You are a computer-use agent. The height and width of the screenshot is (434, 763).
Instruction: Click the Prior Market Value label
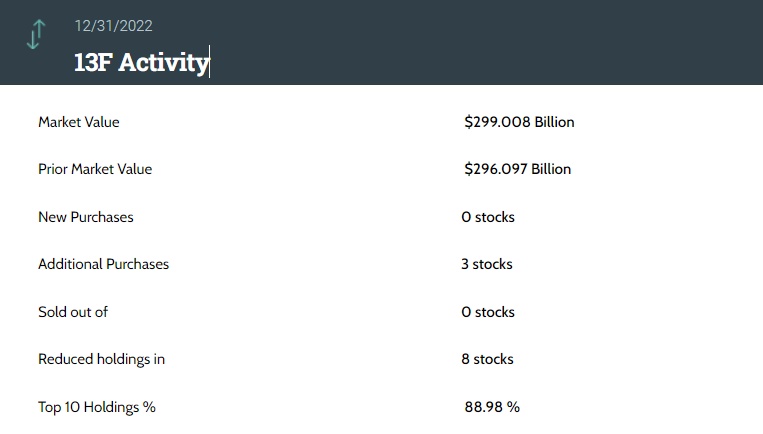point(95,169)
